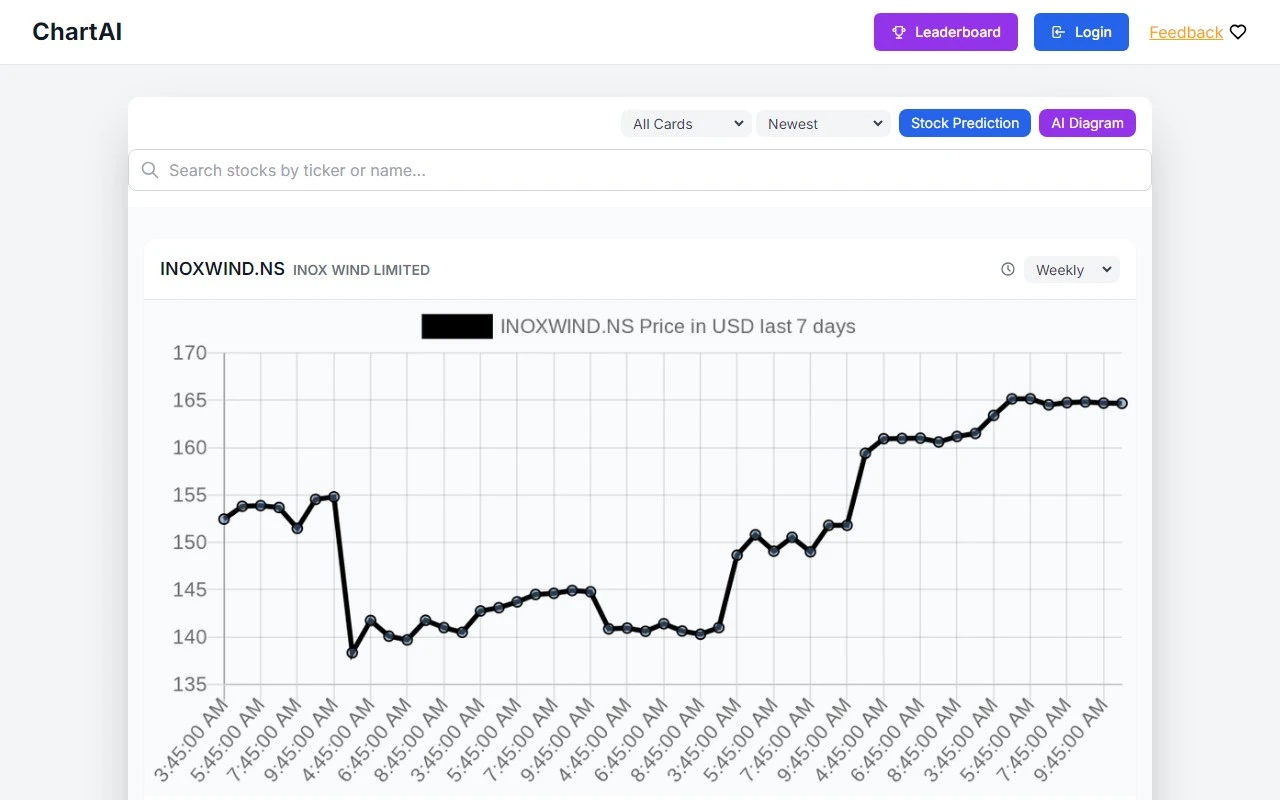The height and width of the screenshot is (800, 1280).
Task: Open the Newest sort dropdown
Action: coord(823,124)
